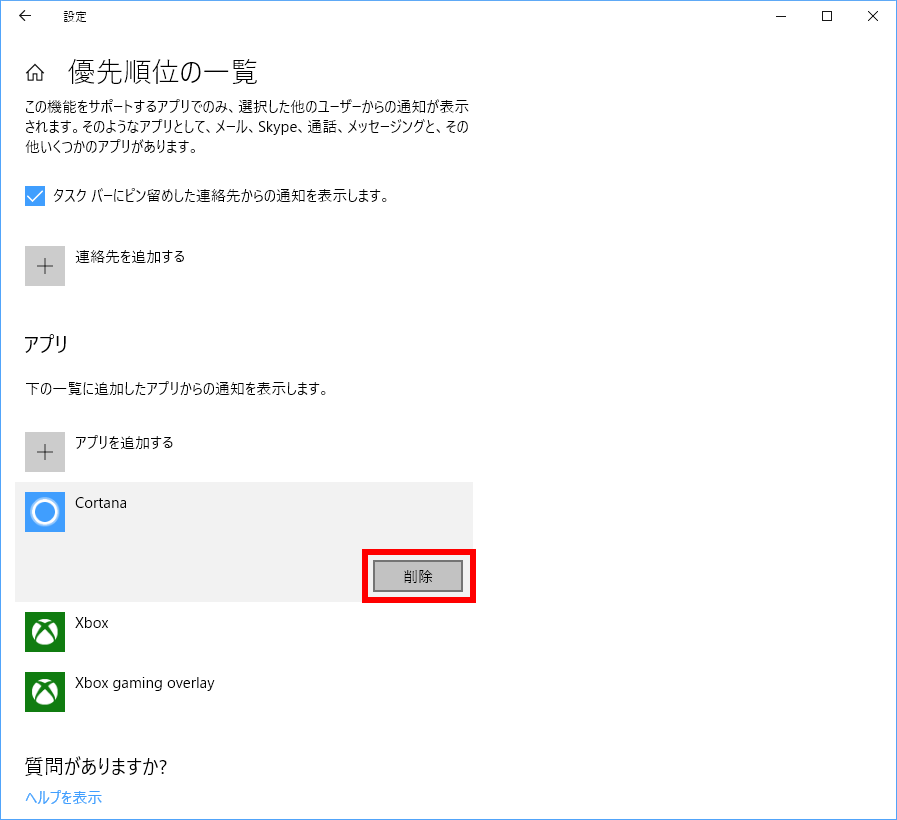This screenshot has width=897, height=820.
Task: Maximize the Settings window
Action: (x=827, y=17)
